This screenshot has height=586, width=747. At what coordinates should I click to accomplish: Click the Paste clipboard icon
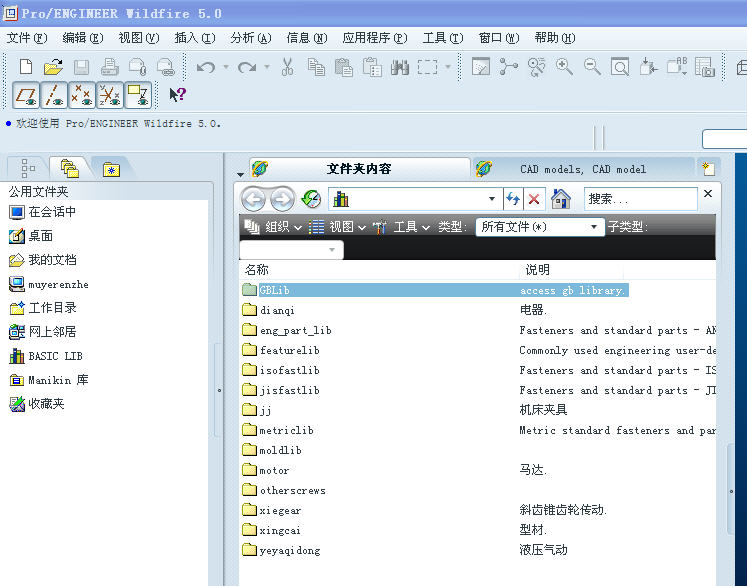(x=343, y=67)
